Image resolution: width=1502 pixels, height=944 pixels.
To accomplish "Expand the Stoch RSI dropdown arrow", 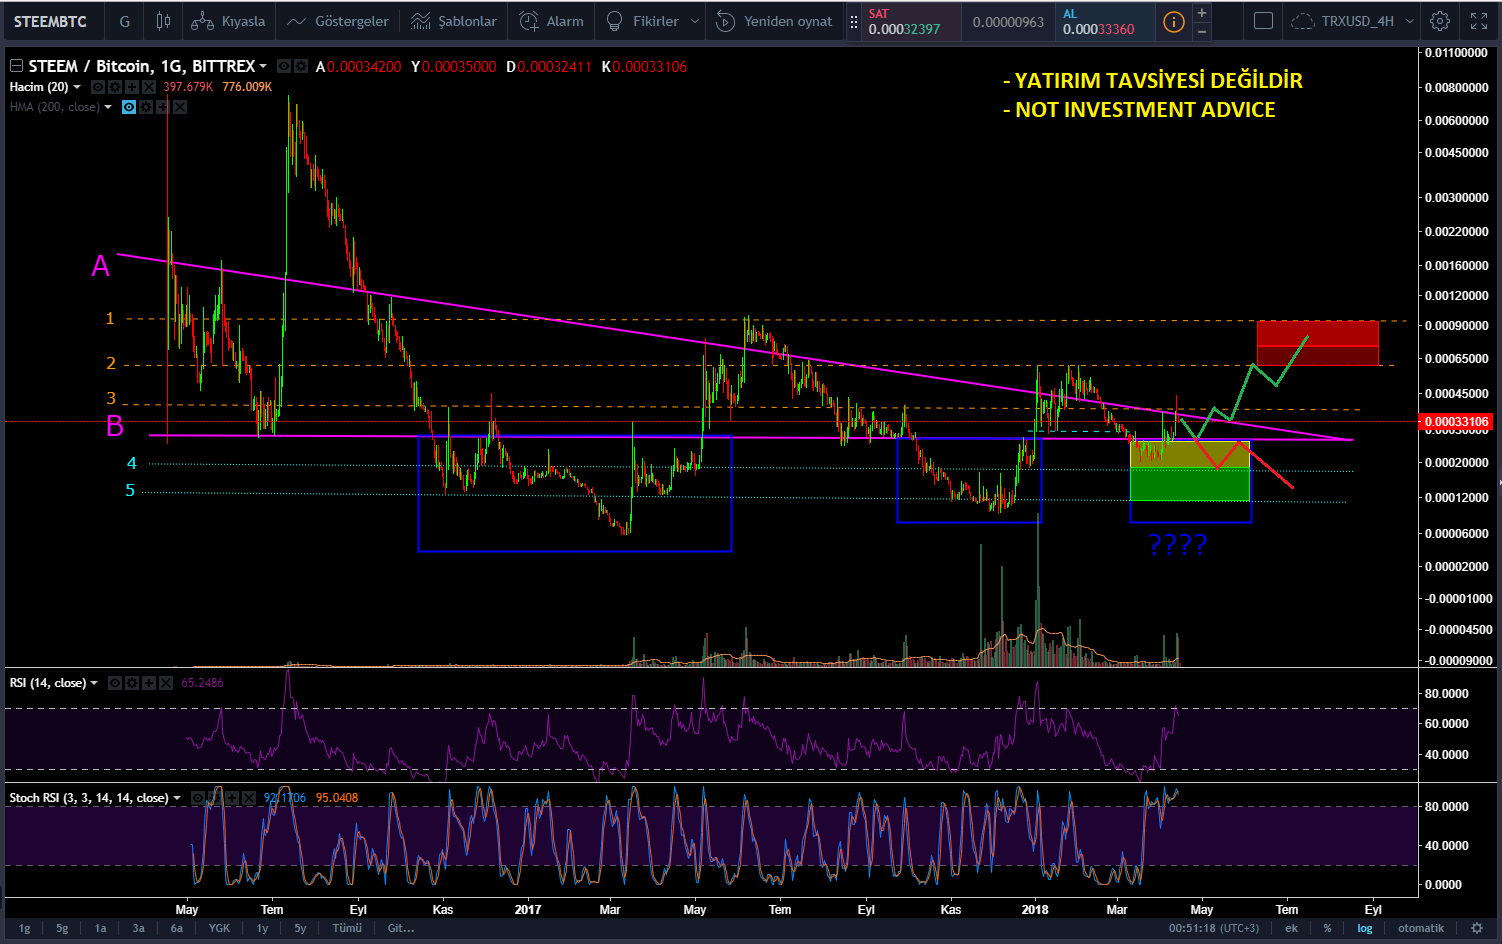I will (177, 798).
